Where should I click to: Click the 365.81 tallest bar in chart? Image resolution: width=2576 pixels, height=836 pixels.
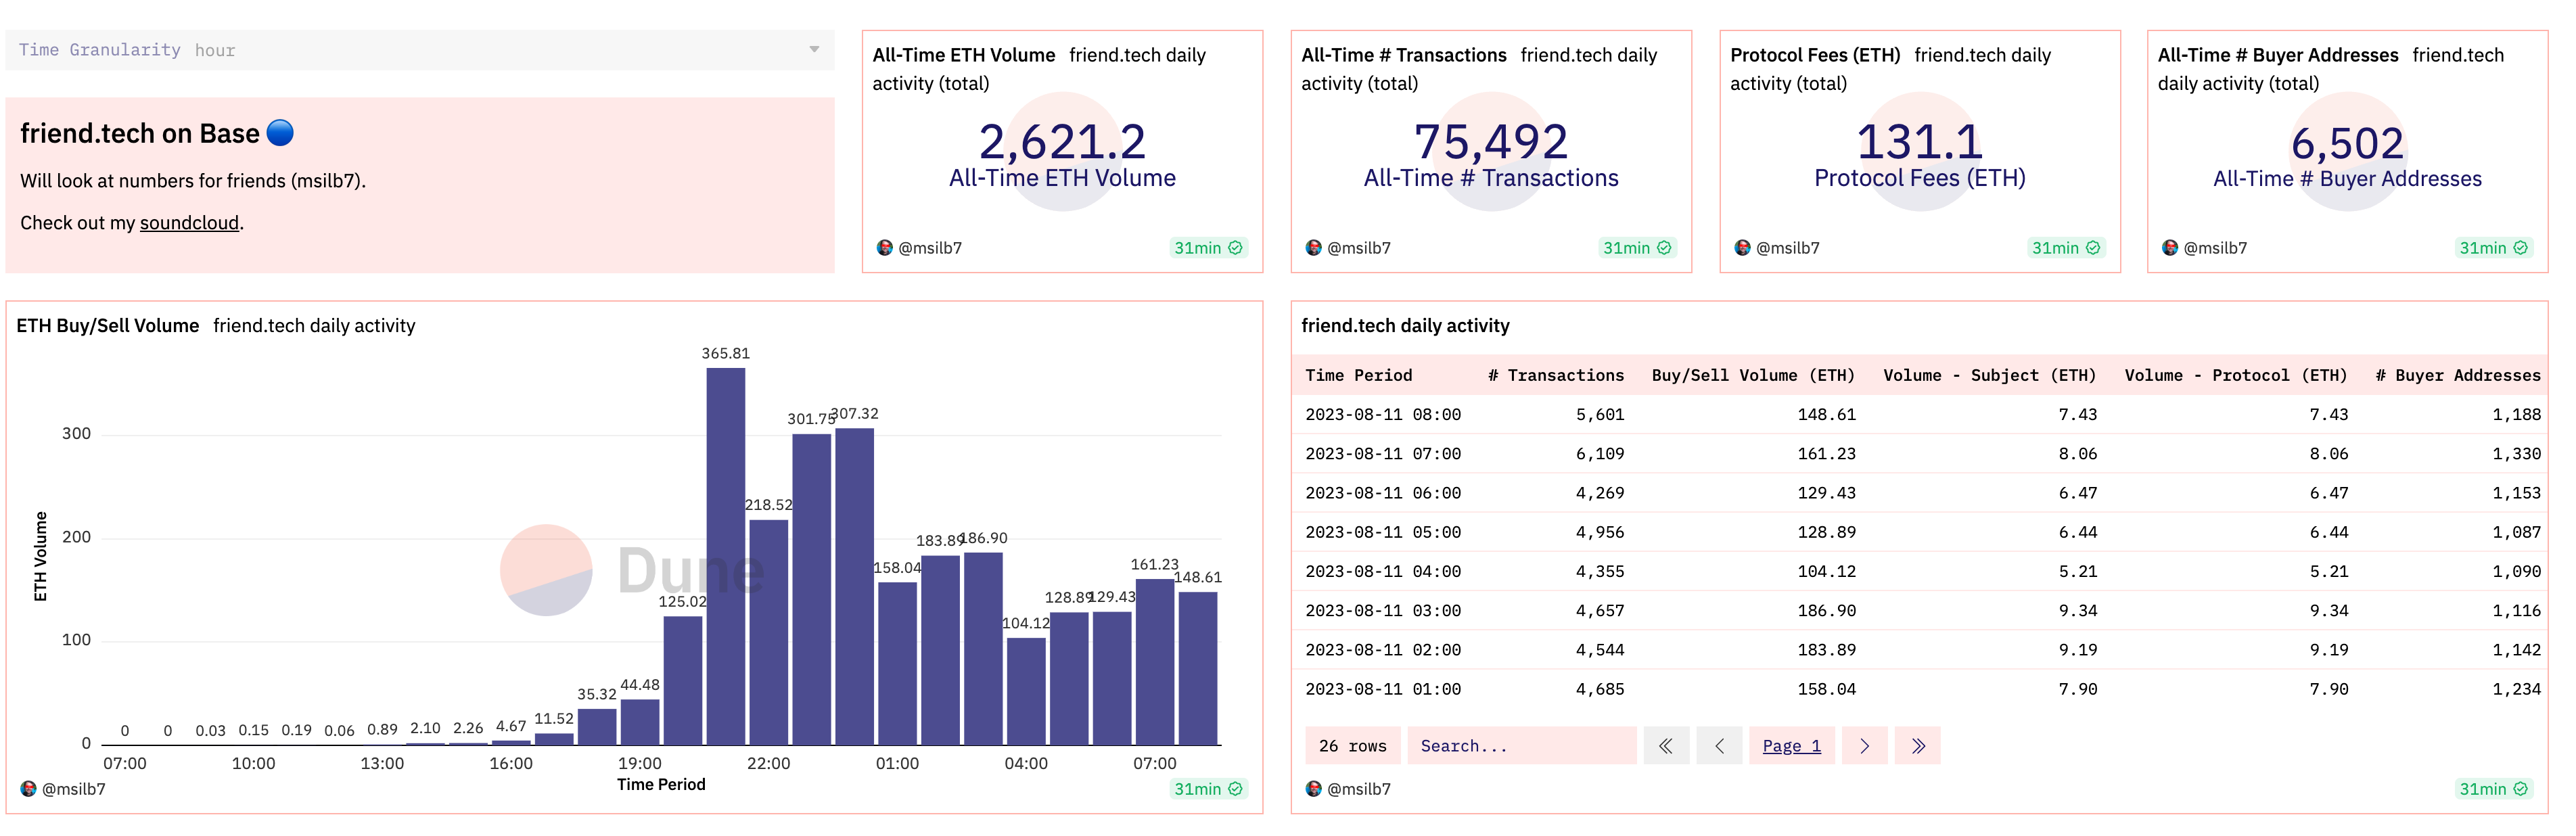pyautogui.click(x=725, y=556)
